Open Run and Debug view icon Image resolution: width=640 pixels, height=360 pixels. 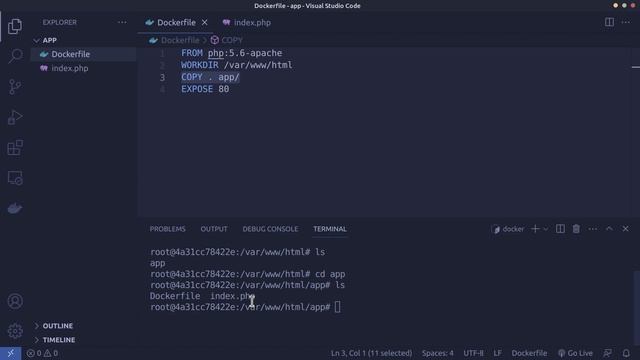pos(15,117)
